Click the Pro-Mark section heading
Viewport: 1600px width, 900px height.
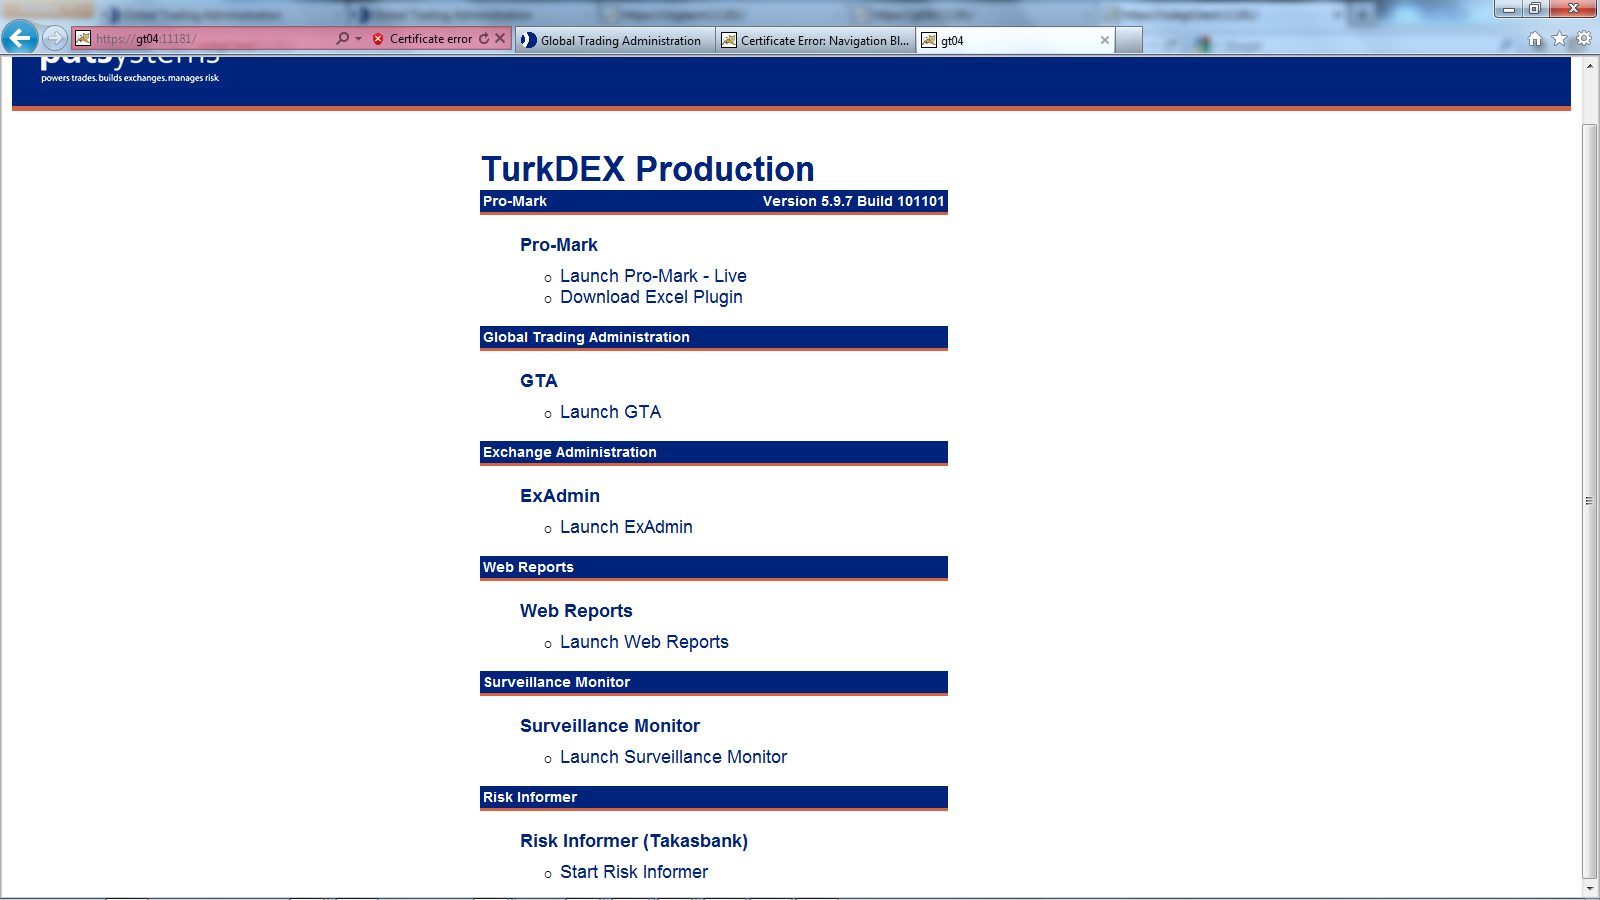pyautogui.click(x=559, y=245)
